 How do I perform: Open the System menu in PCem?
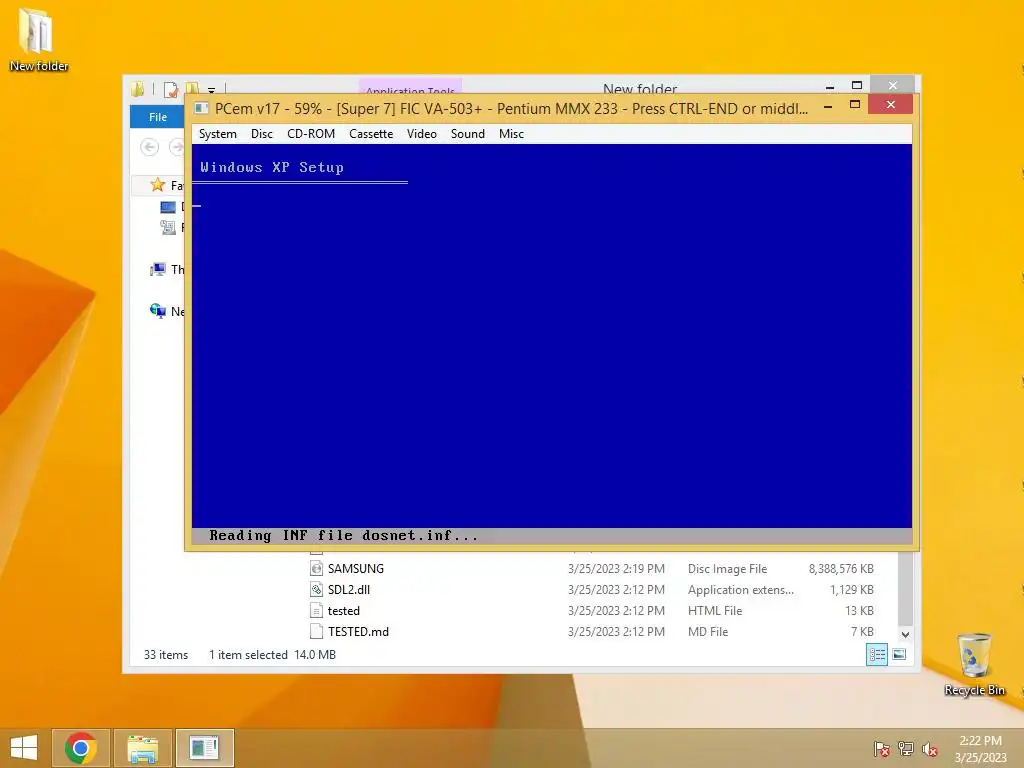[217, 134]
